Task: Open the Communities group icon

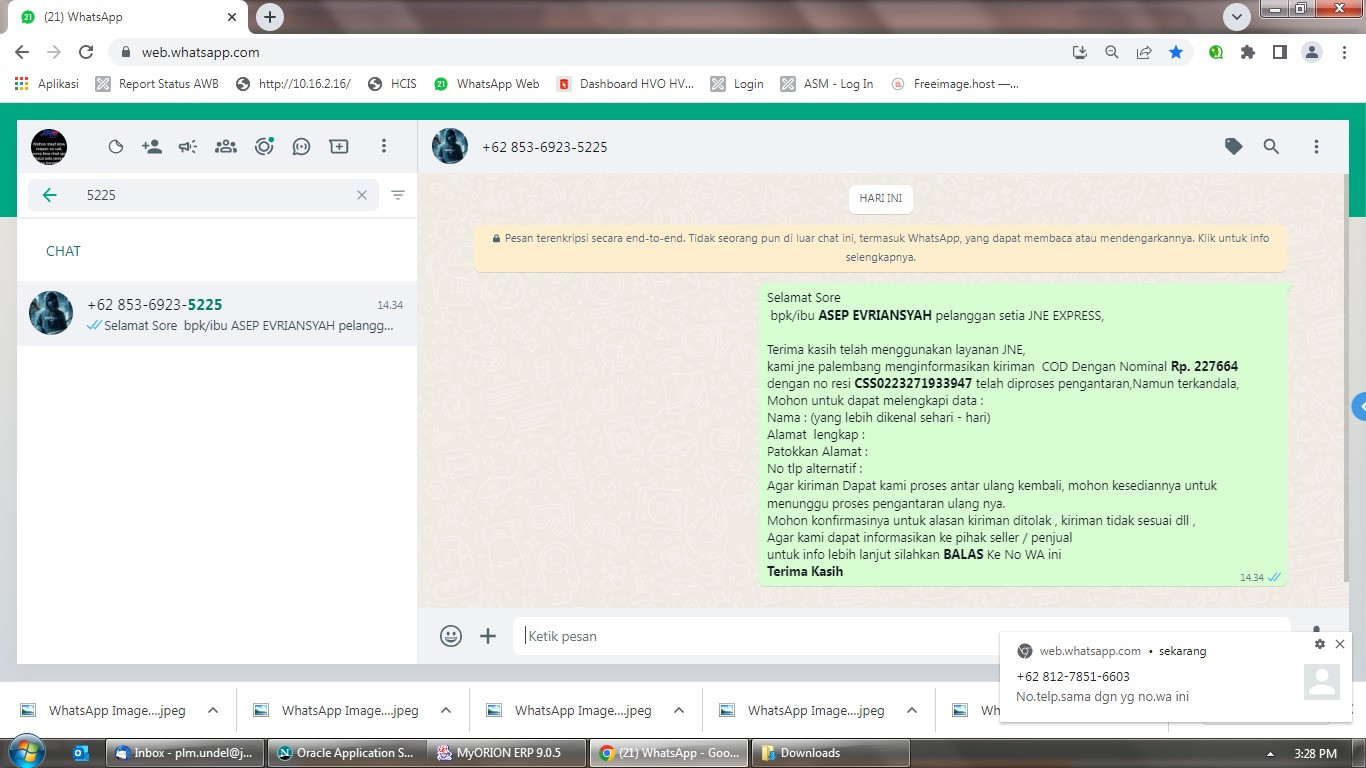Action: click(x=226, y=147)
